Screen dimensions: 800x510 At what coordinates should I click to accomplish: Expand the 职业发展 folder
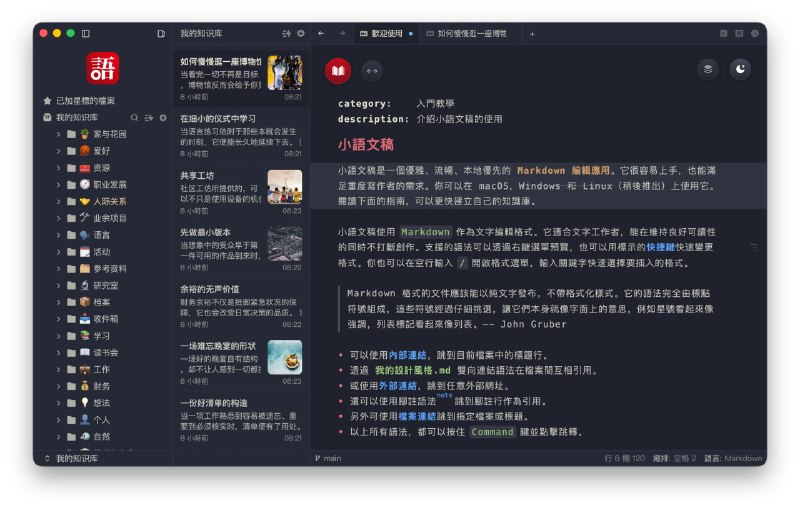point(58,185)
